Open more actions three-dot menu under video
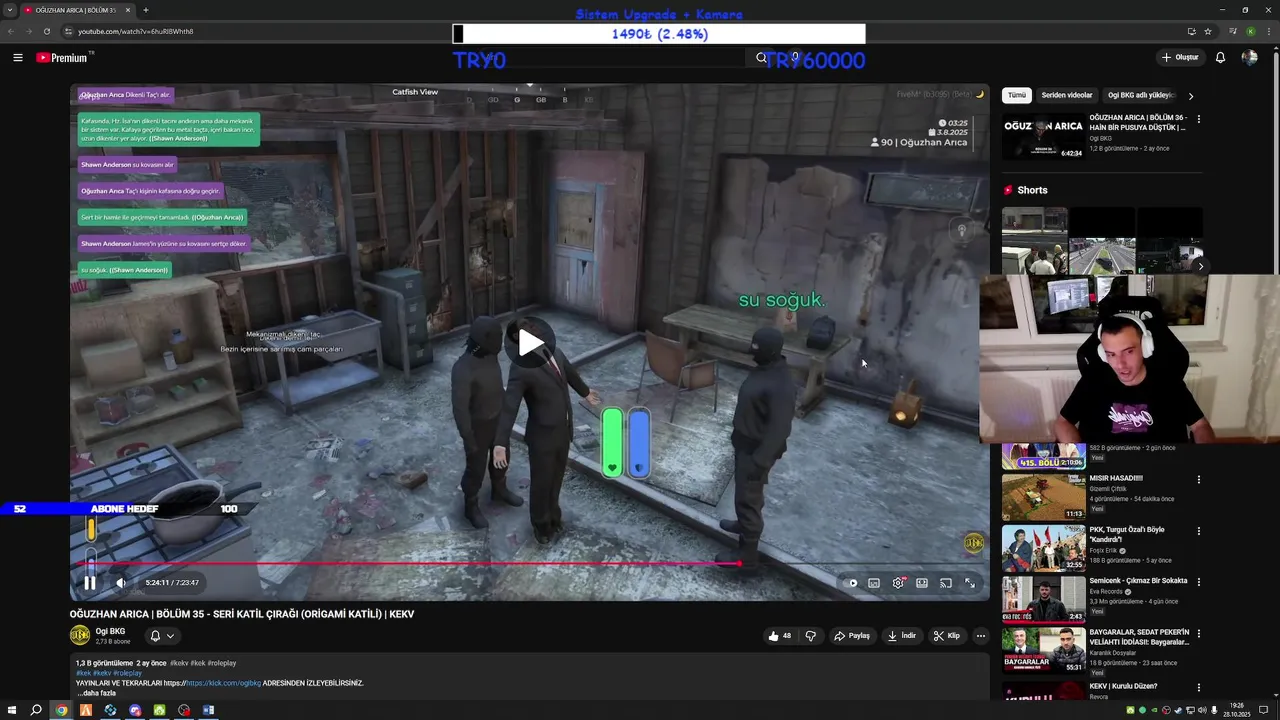 (981, 636)
